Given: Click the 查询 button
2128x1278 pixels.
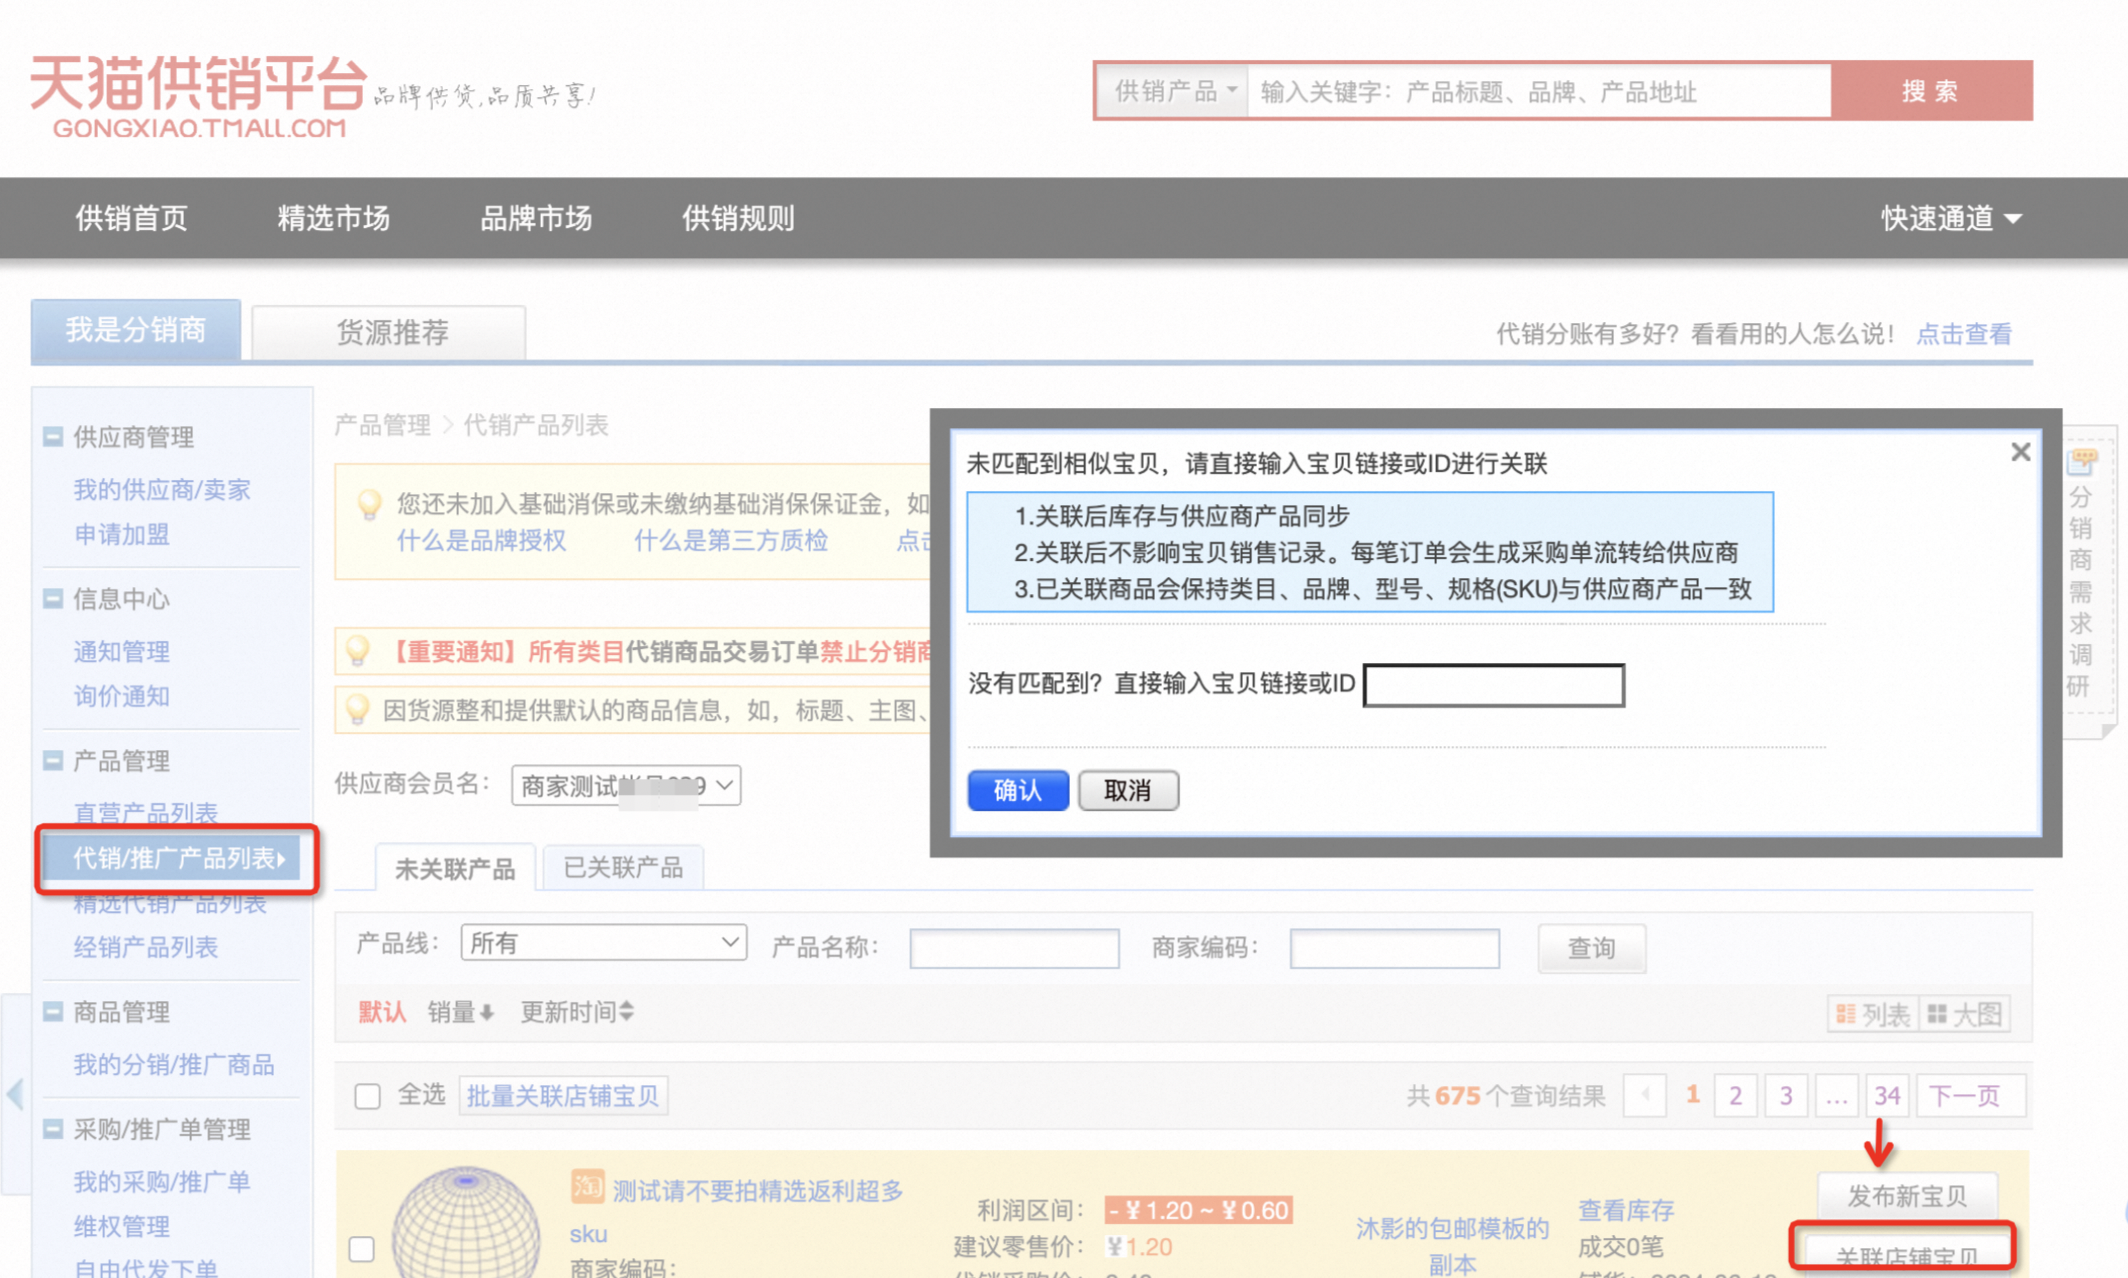Looking at the screenshot, I should [1591, 948].
